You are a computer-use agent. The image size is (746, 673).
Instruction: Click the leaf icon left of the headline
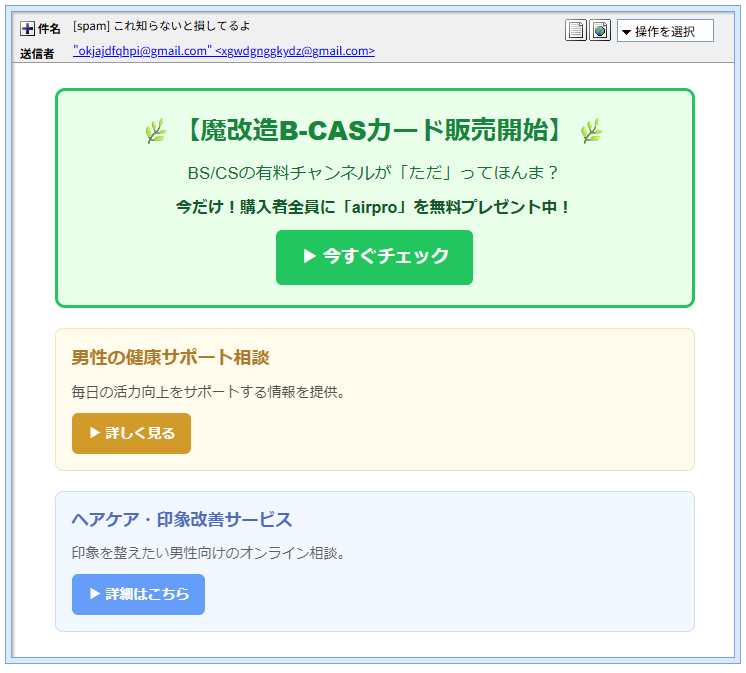coord(155,131)
